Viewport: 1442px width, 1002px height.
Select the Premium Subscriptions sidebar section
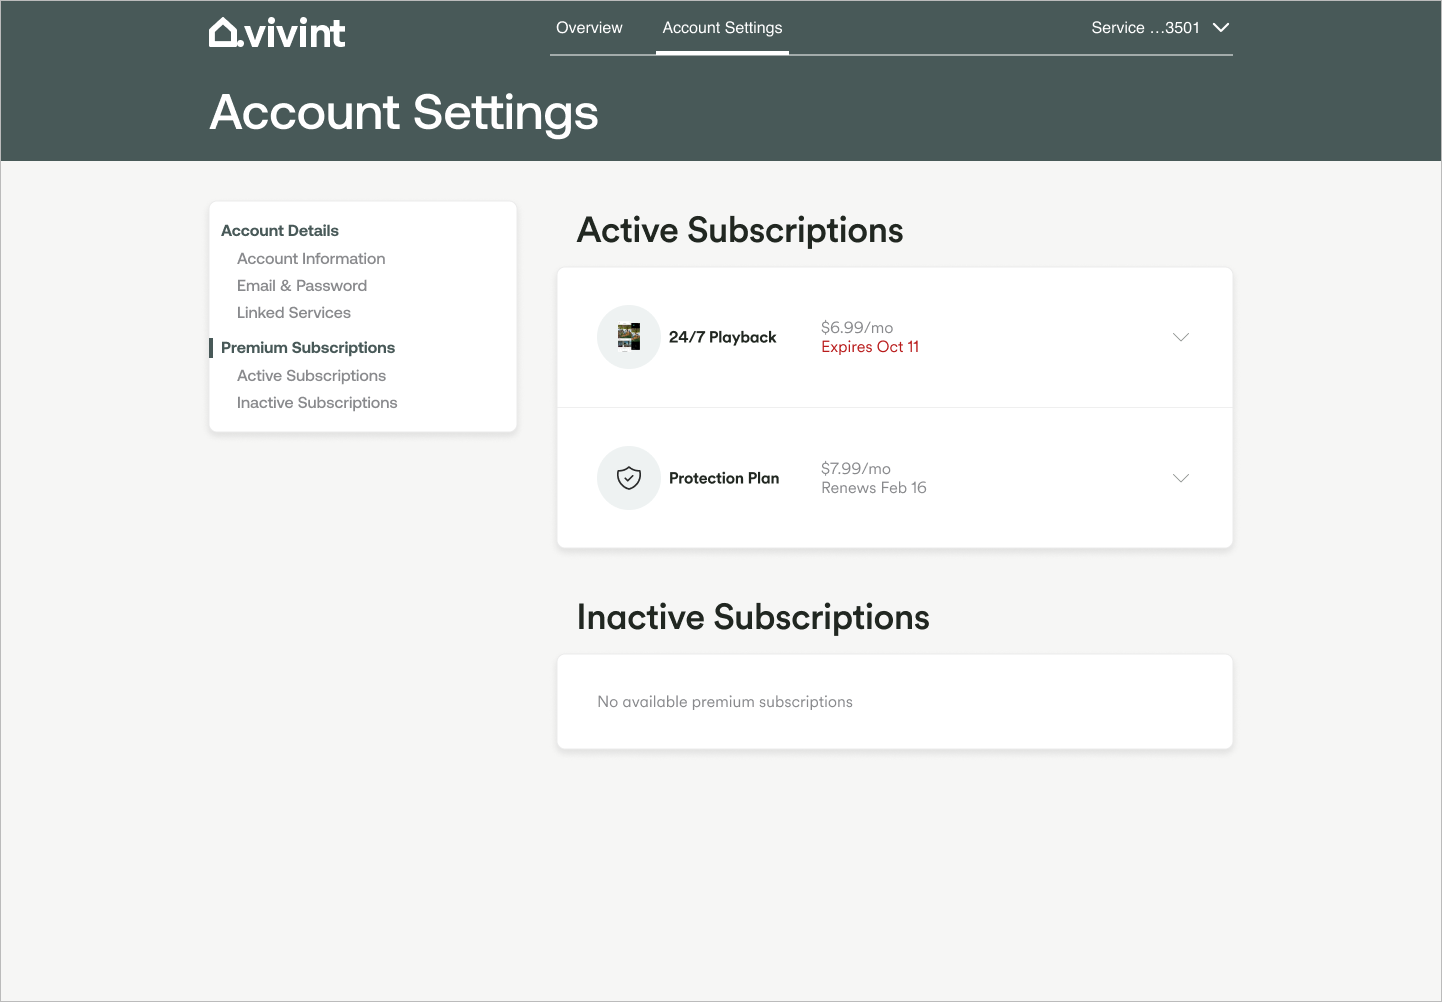coord(308,348)
